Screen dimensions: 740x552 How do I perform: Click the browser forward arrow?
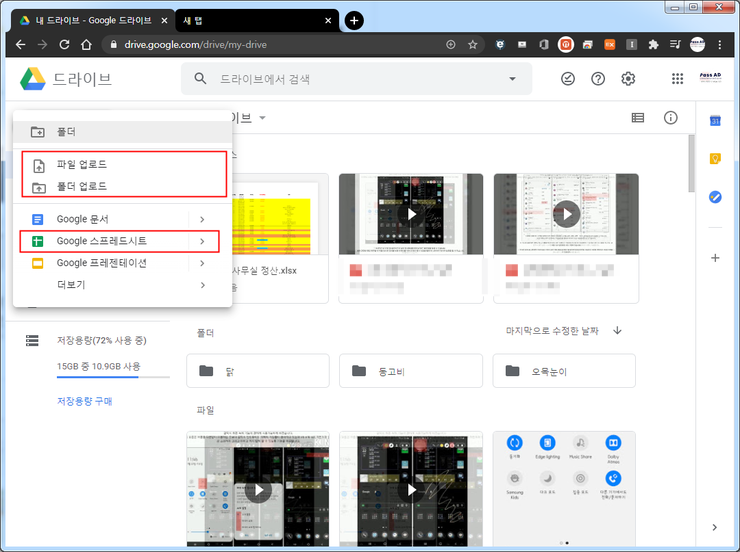click(42, 45)
